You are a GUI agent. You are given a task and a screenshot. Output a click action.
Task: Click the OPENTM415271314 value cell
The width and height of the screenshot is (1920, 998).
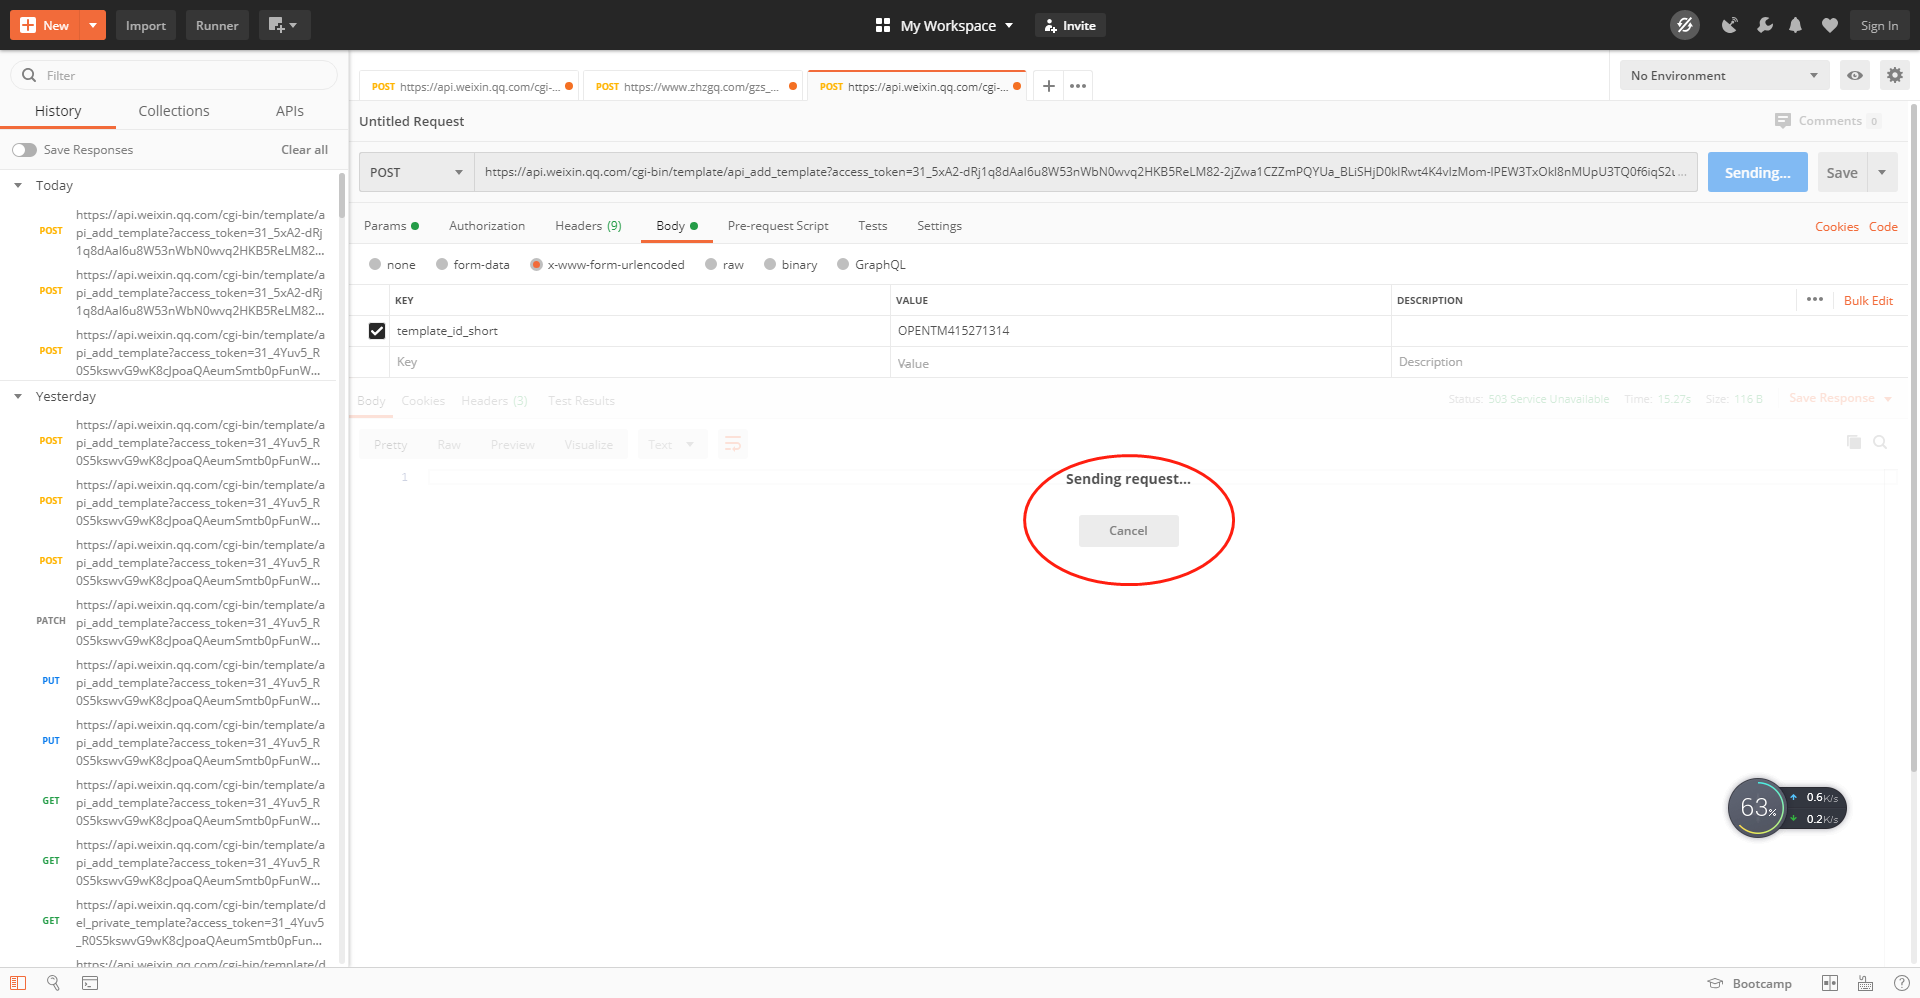1140,331
